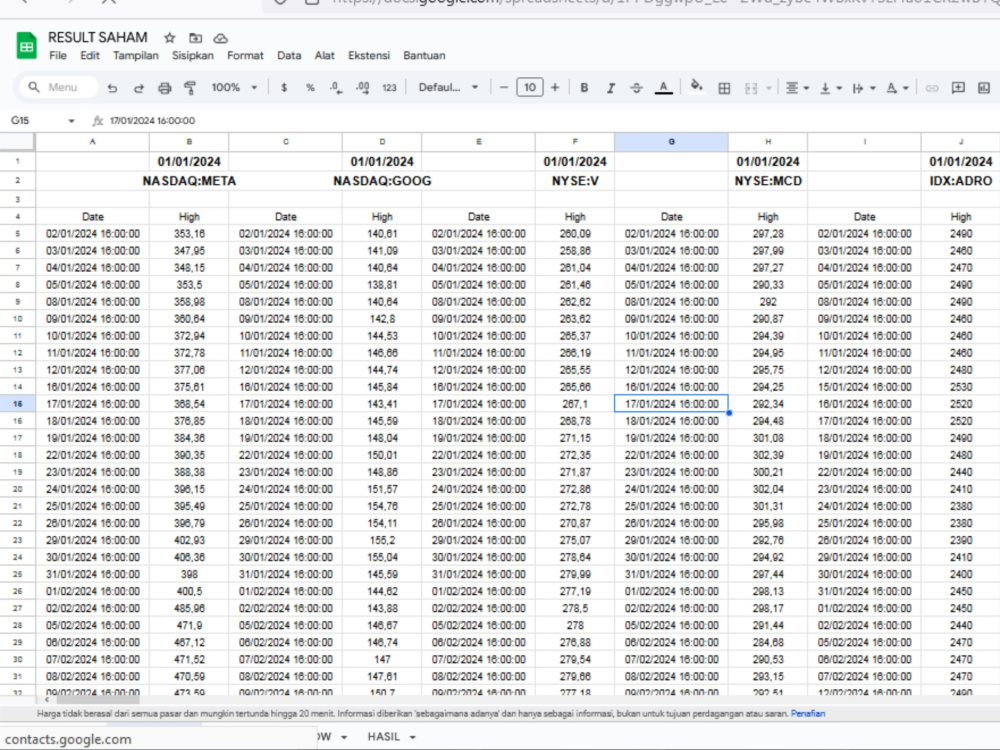Click the Redo arrow icon

tap(138, 88)
